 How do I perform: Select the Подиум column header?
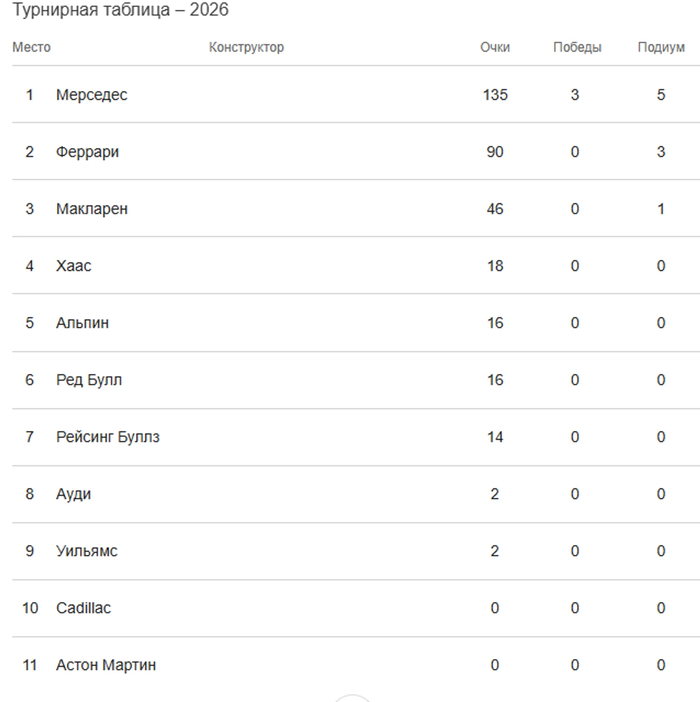coord(661,47)
